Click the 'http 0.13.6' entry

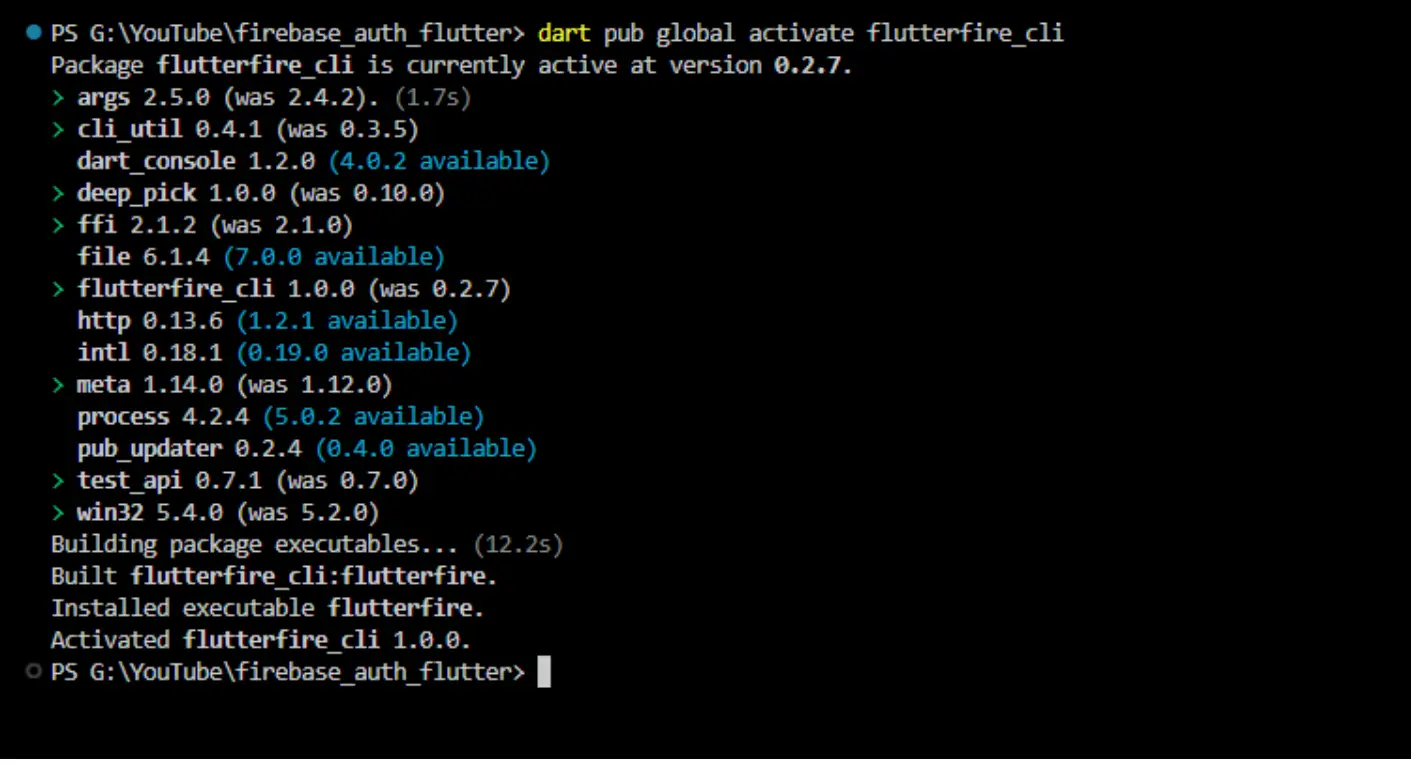point(150,321)
